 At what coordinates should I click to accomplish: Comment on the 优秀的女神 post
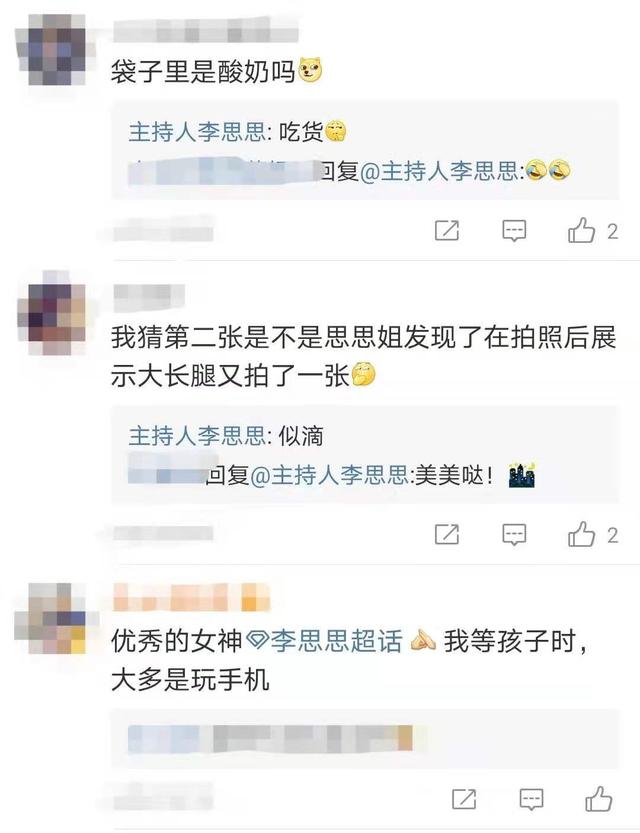[x=531, y=799]
